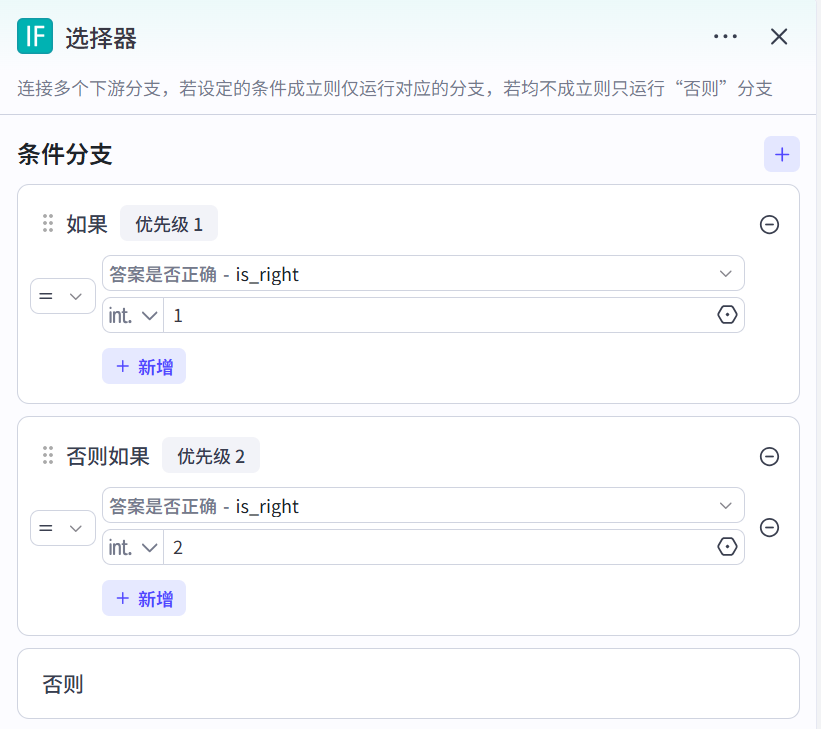Select the 否则 branch block
The image size is (821, 729).
[x=408, y=684]
